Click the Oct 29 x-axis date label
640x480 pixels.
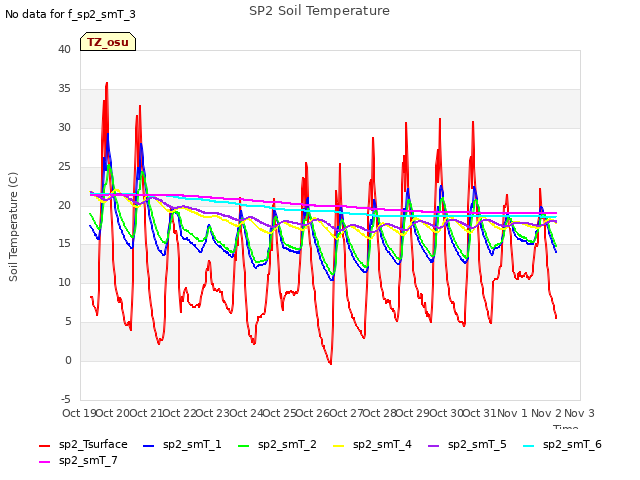(412, 413)
